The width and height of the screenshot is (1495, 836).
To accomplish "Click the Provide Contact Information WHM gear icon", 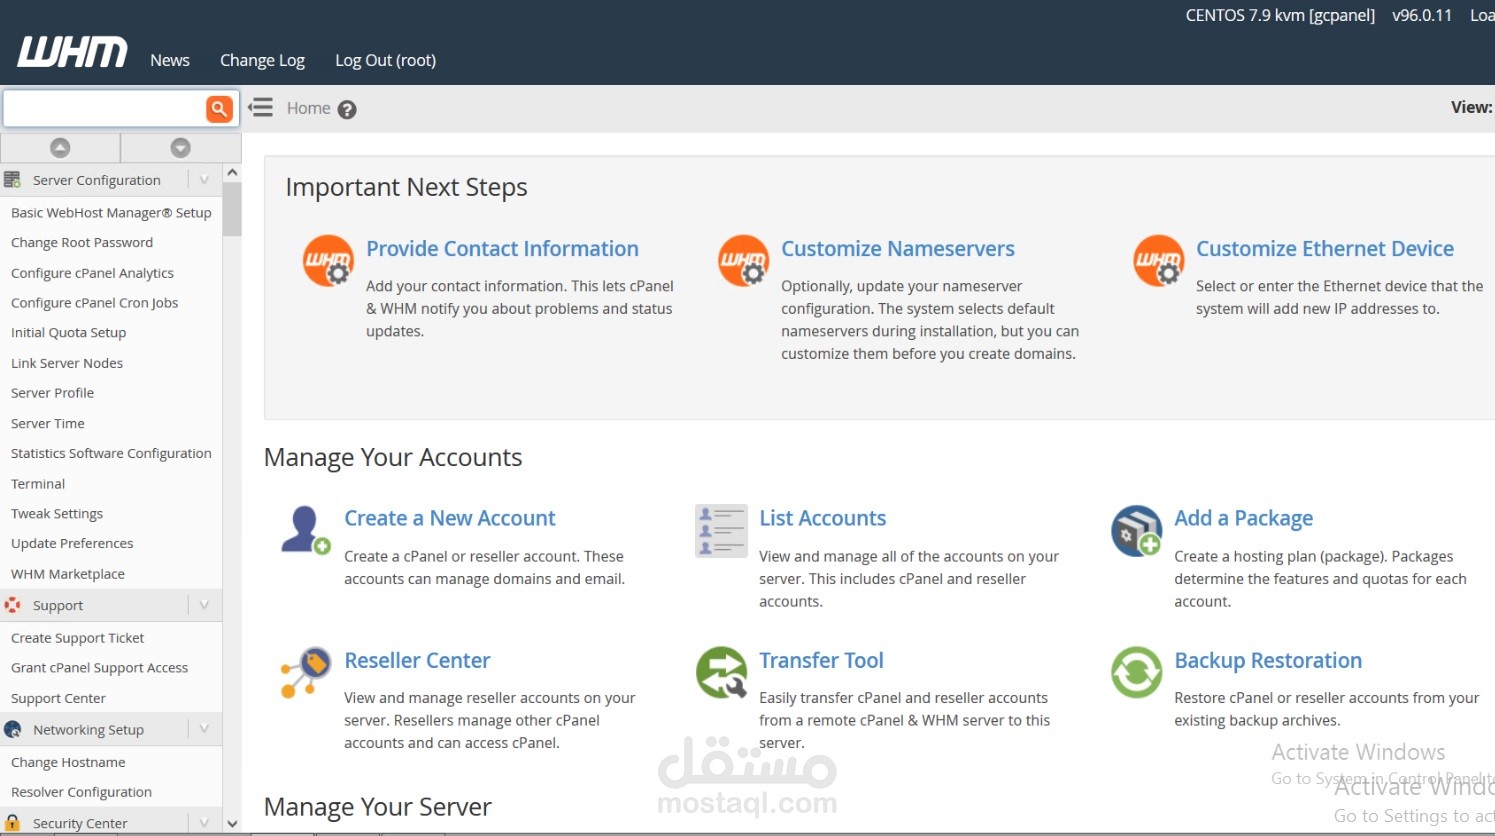I will 328,261.
